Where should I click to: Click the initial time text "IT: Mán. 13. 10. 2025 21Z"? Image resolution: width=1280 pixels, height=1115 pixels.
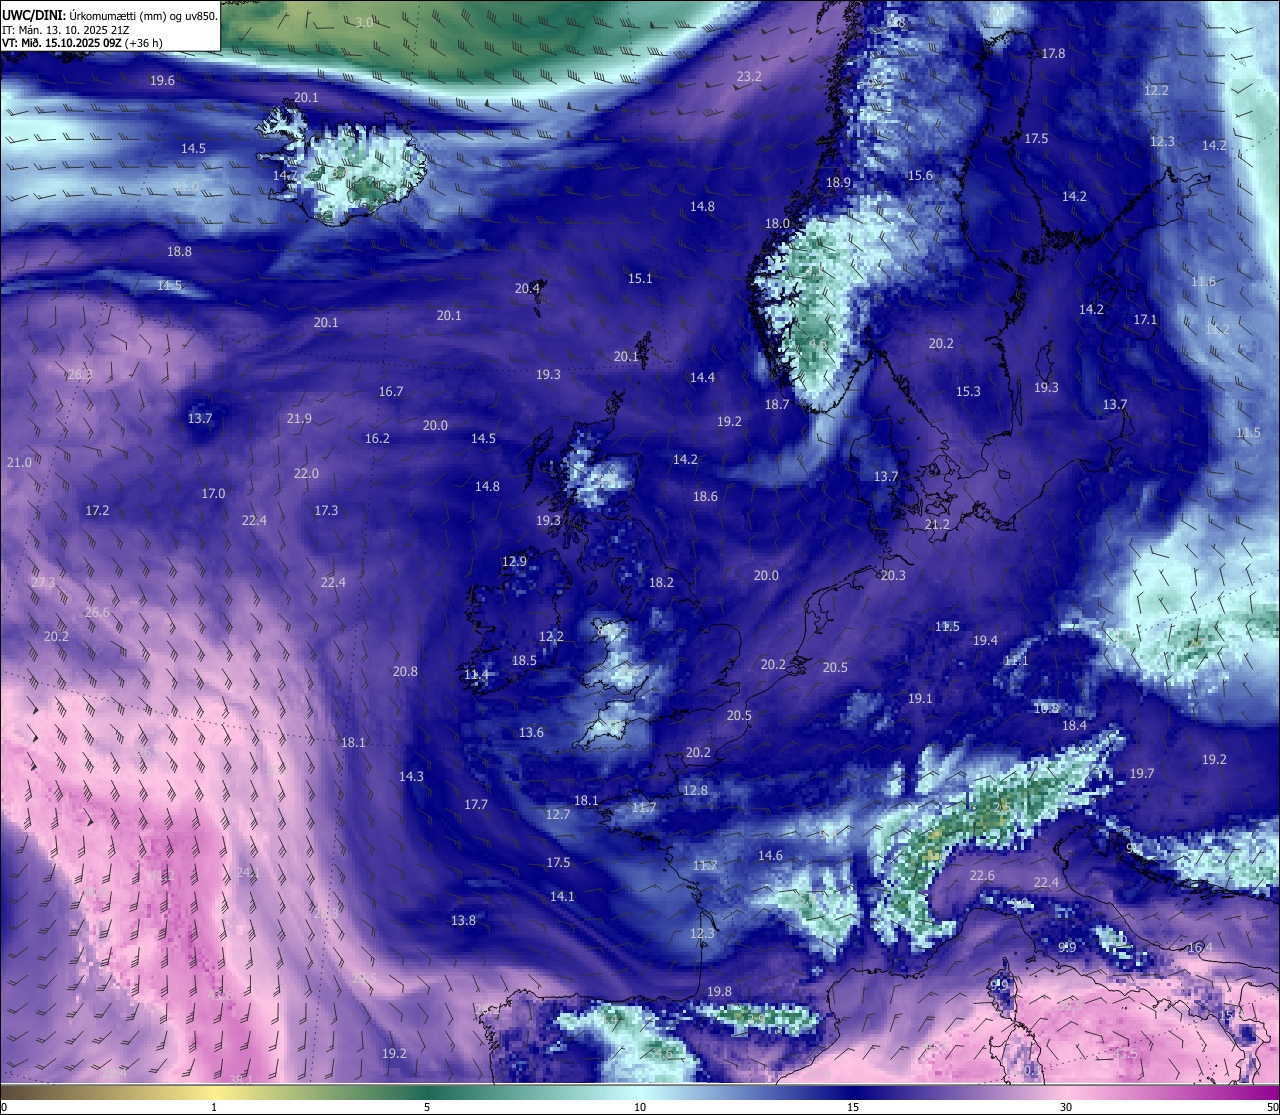pyautogui.click(x=67, y=30)
